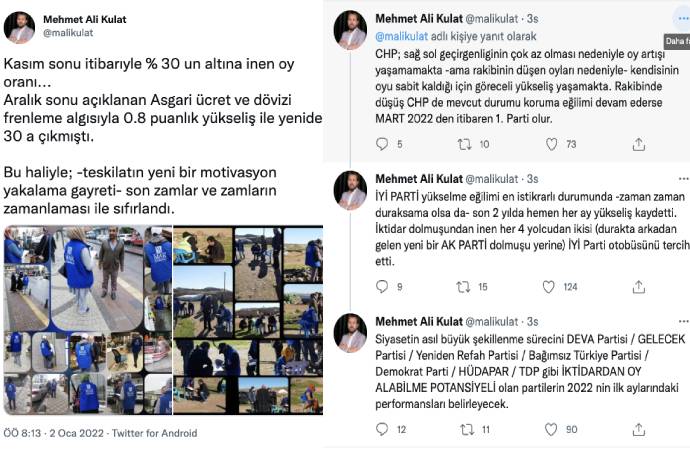The image size is (690, 450).
Task: Reply to the İYİ PARTİ tweet
Action: click(382, 287)
